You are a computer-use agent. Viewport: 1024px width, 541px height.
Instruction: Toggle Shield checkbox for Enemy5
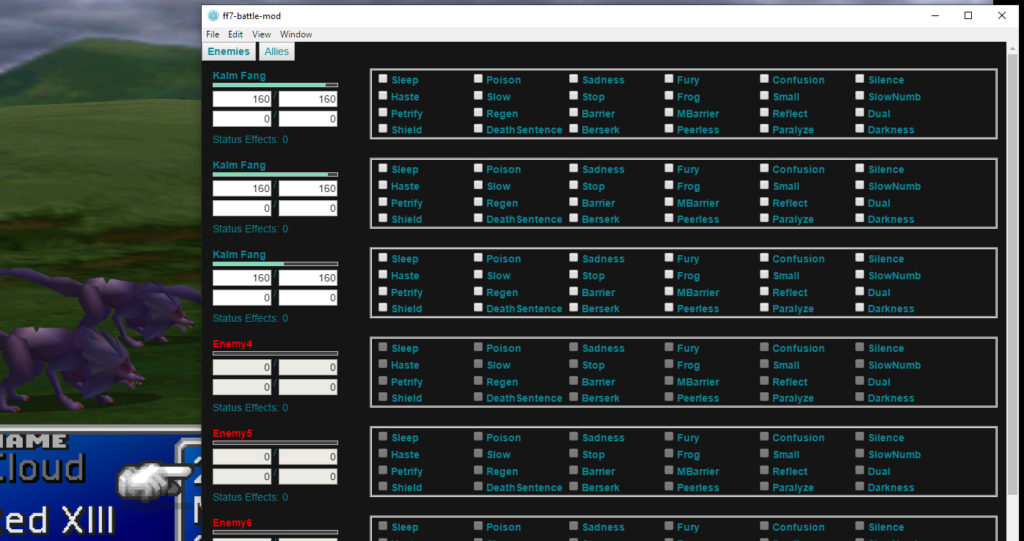click(x=383, y=487)
